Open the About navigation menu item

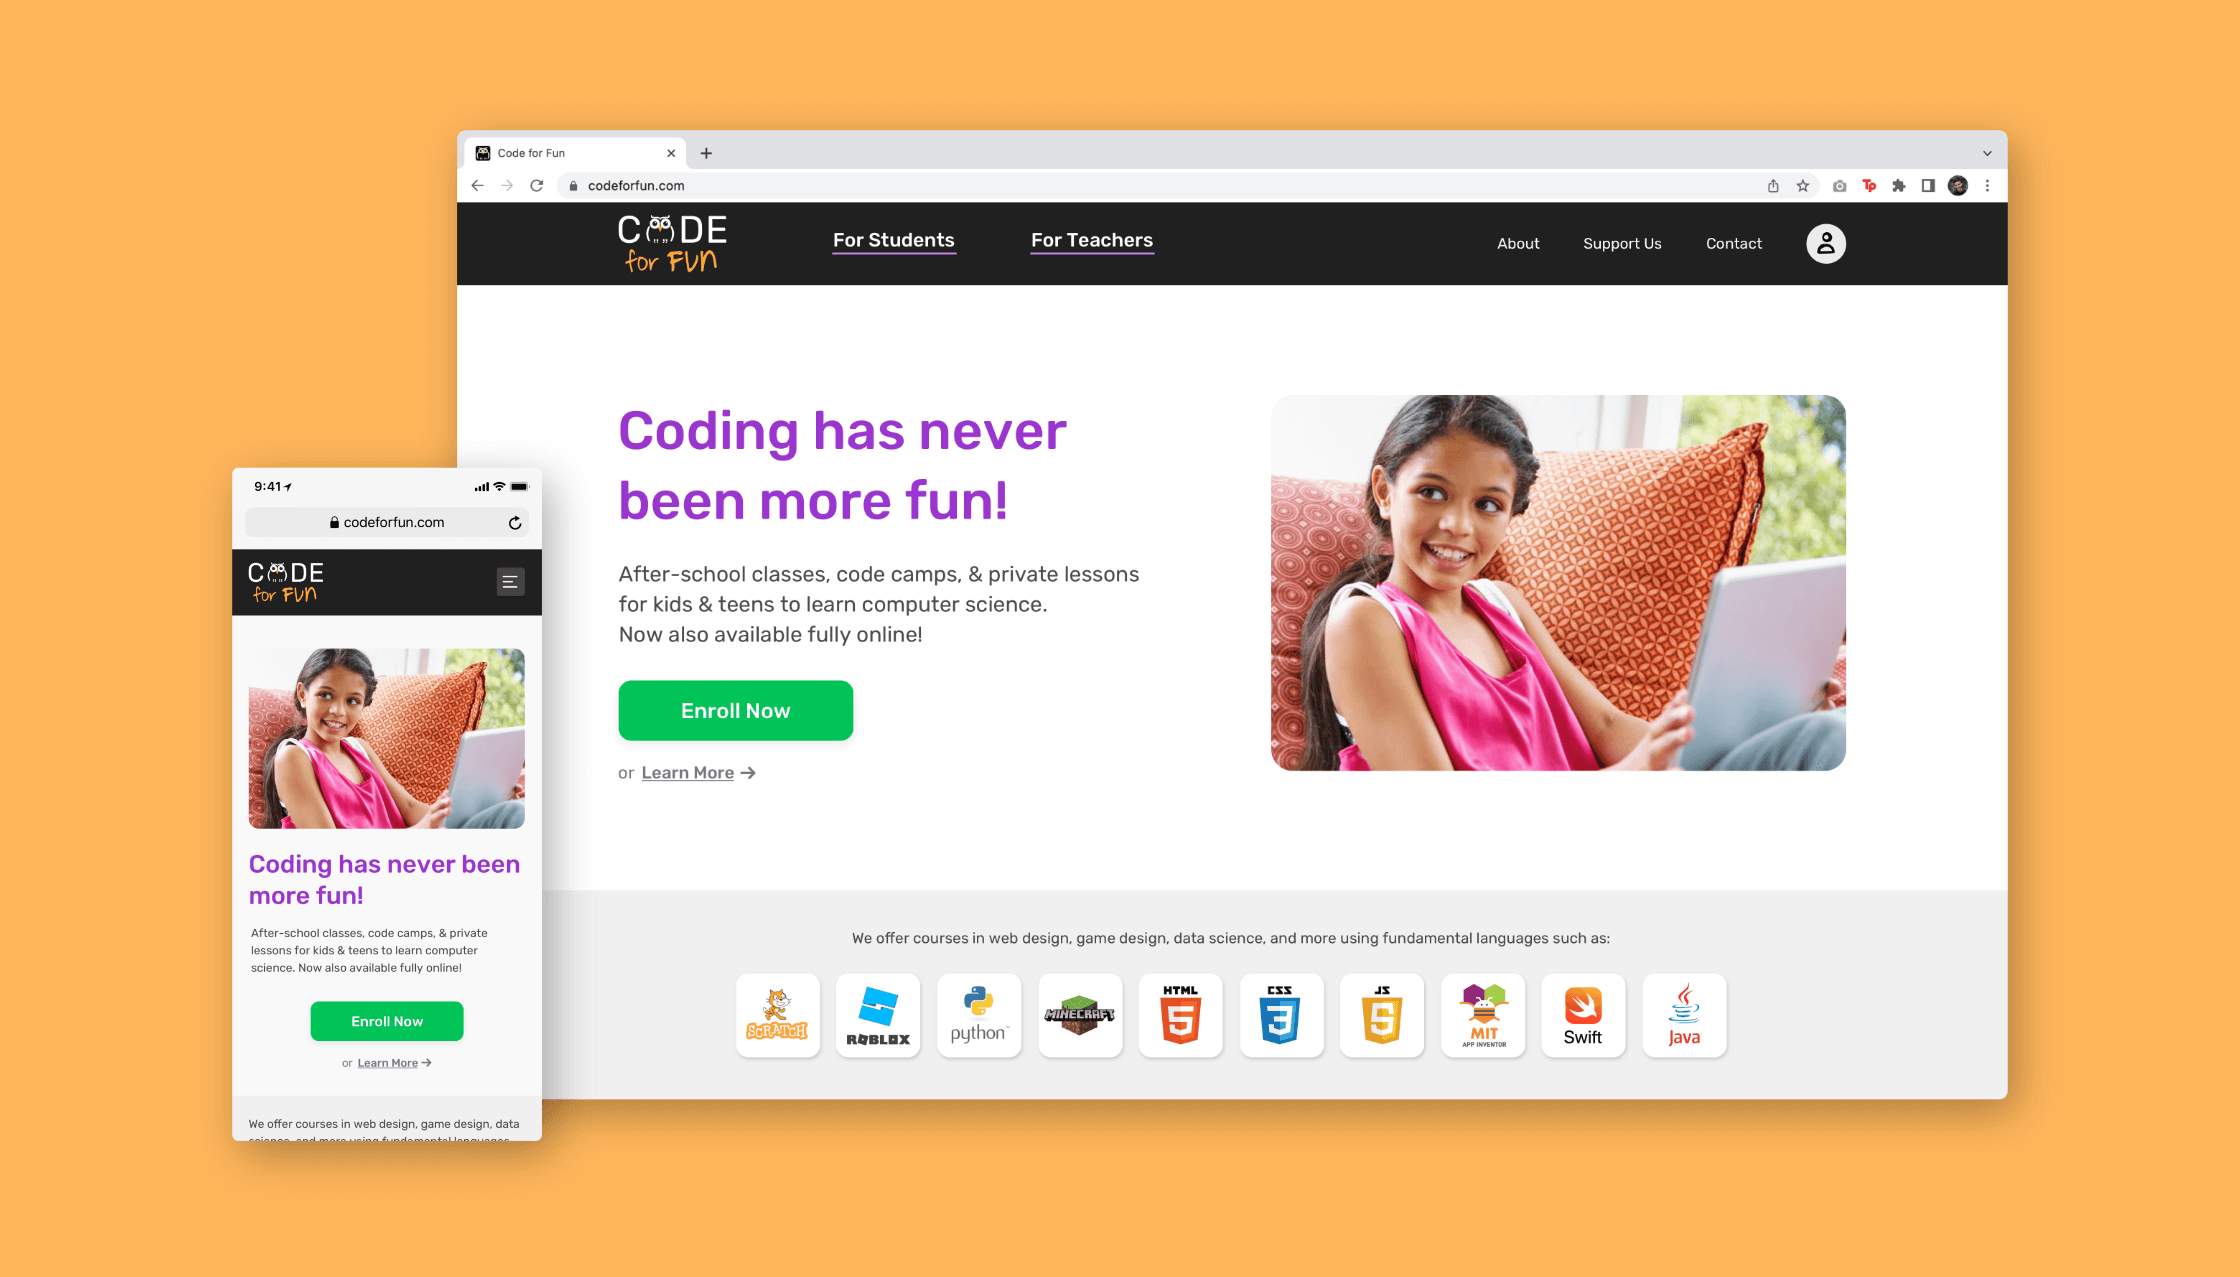(1517, 242)
